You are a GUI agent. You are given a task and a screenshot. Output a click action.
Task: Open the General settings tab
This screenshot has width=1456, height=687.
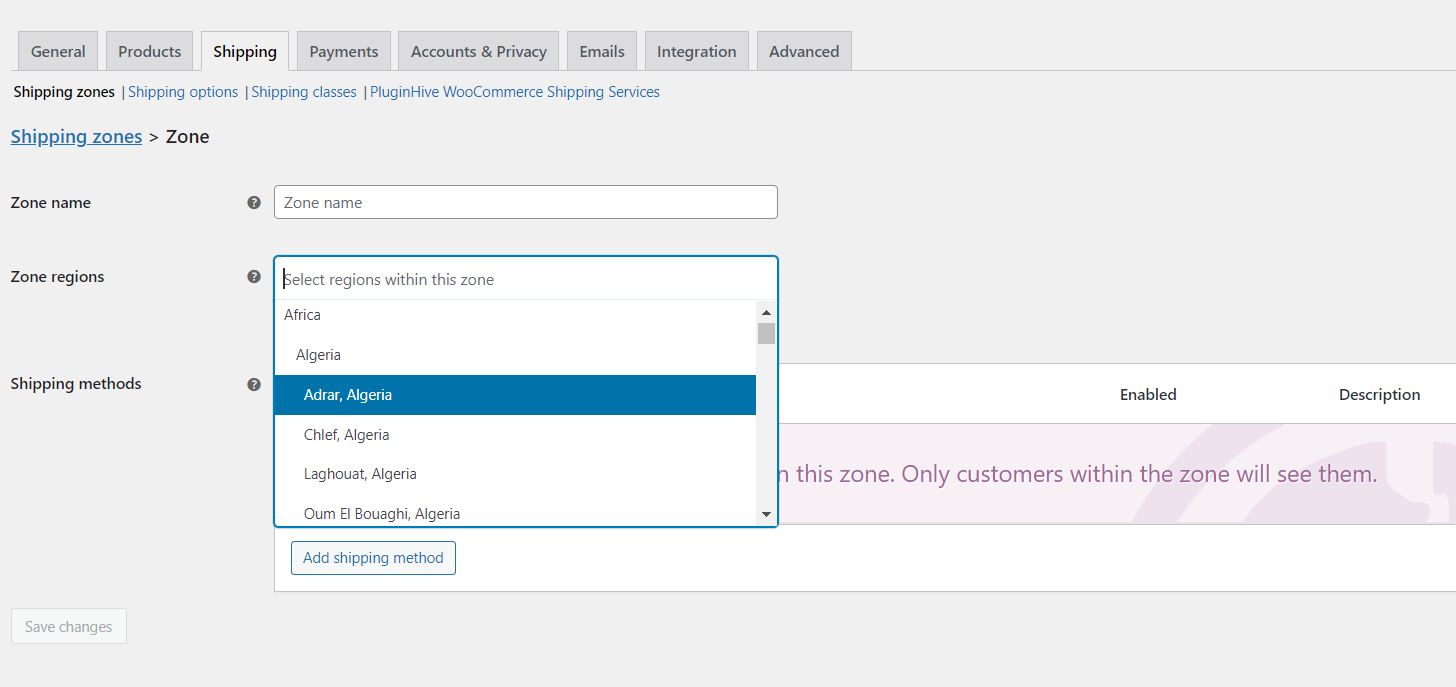pyautogui.click(x=58, y=52)
